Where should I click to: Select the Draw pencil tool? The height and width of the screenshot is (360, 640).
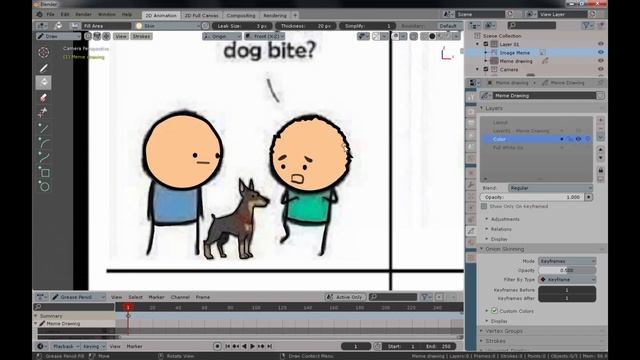click(44, 68)
